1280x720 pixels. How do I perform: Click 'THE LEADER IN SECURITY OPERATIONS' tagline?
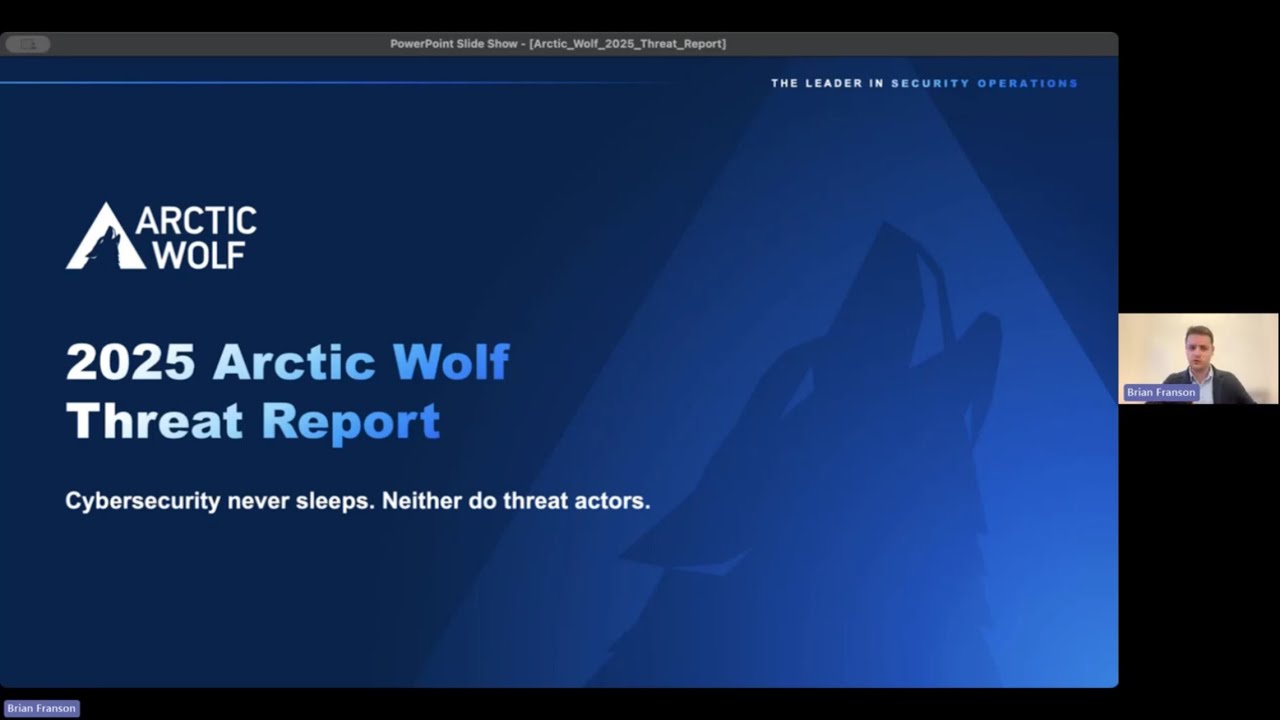(x=924, y=83)
